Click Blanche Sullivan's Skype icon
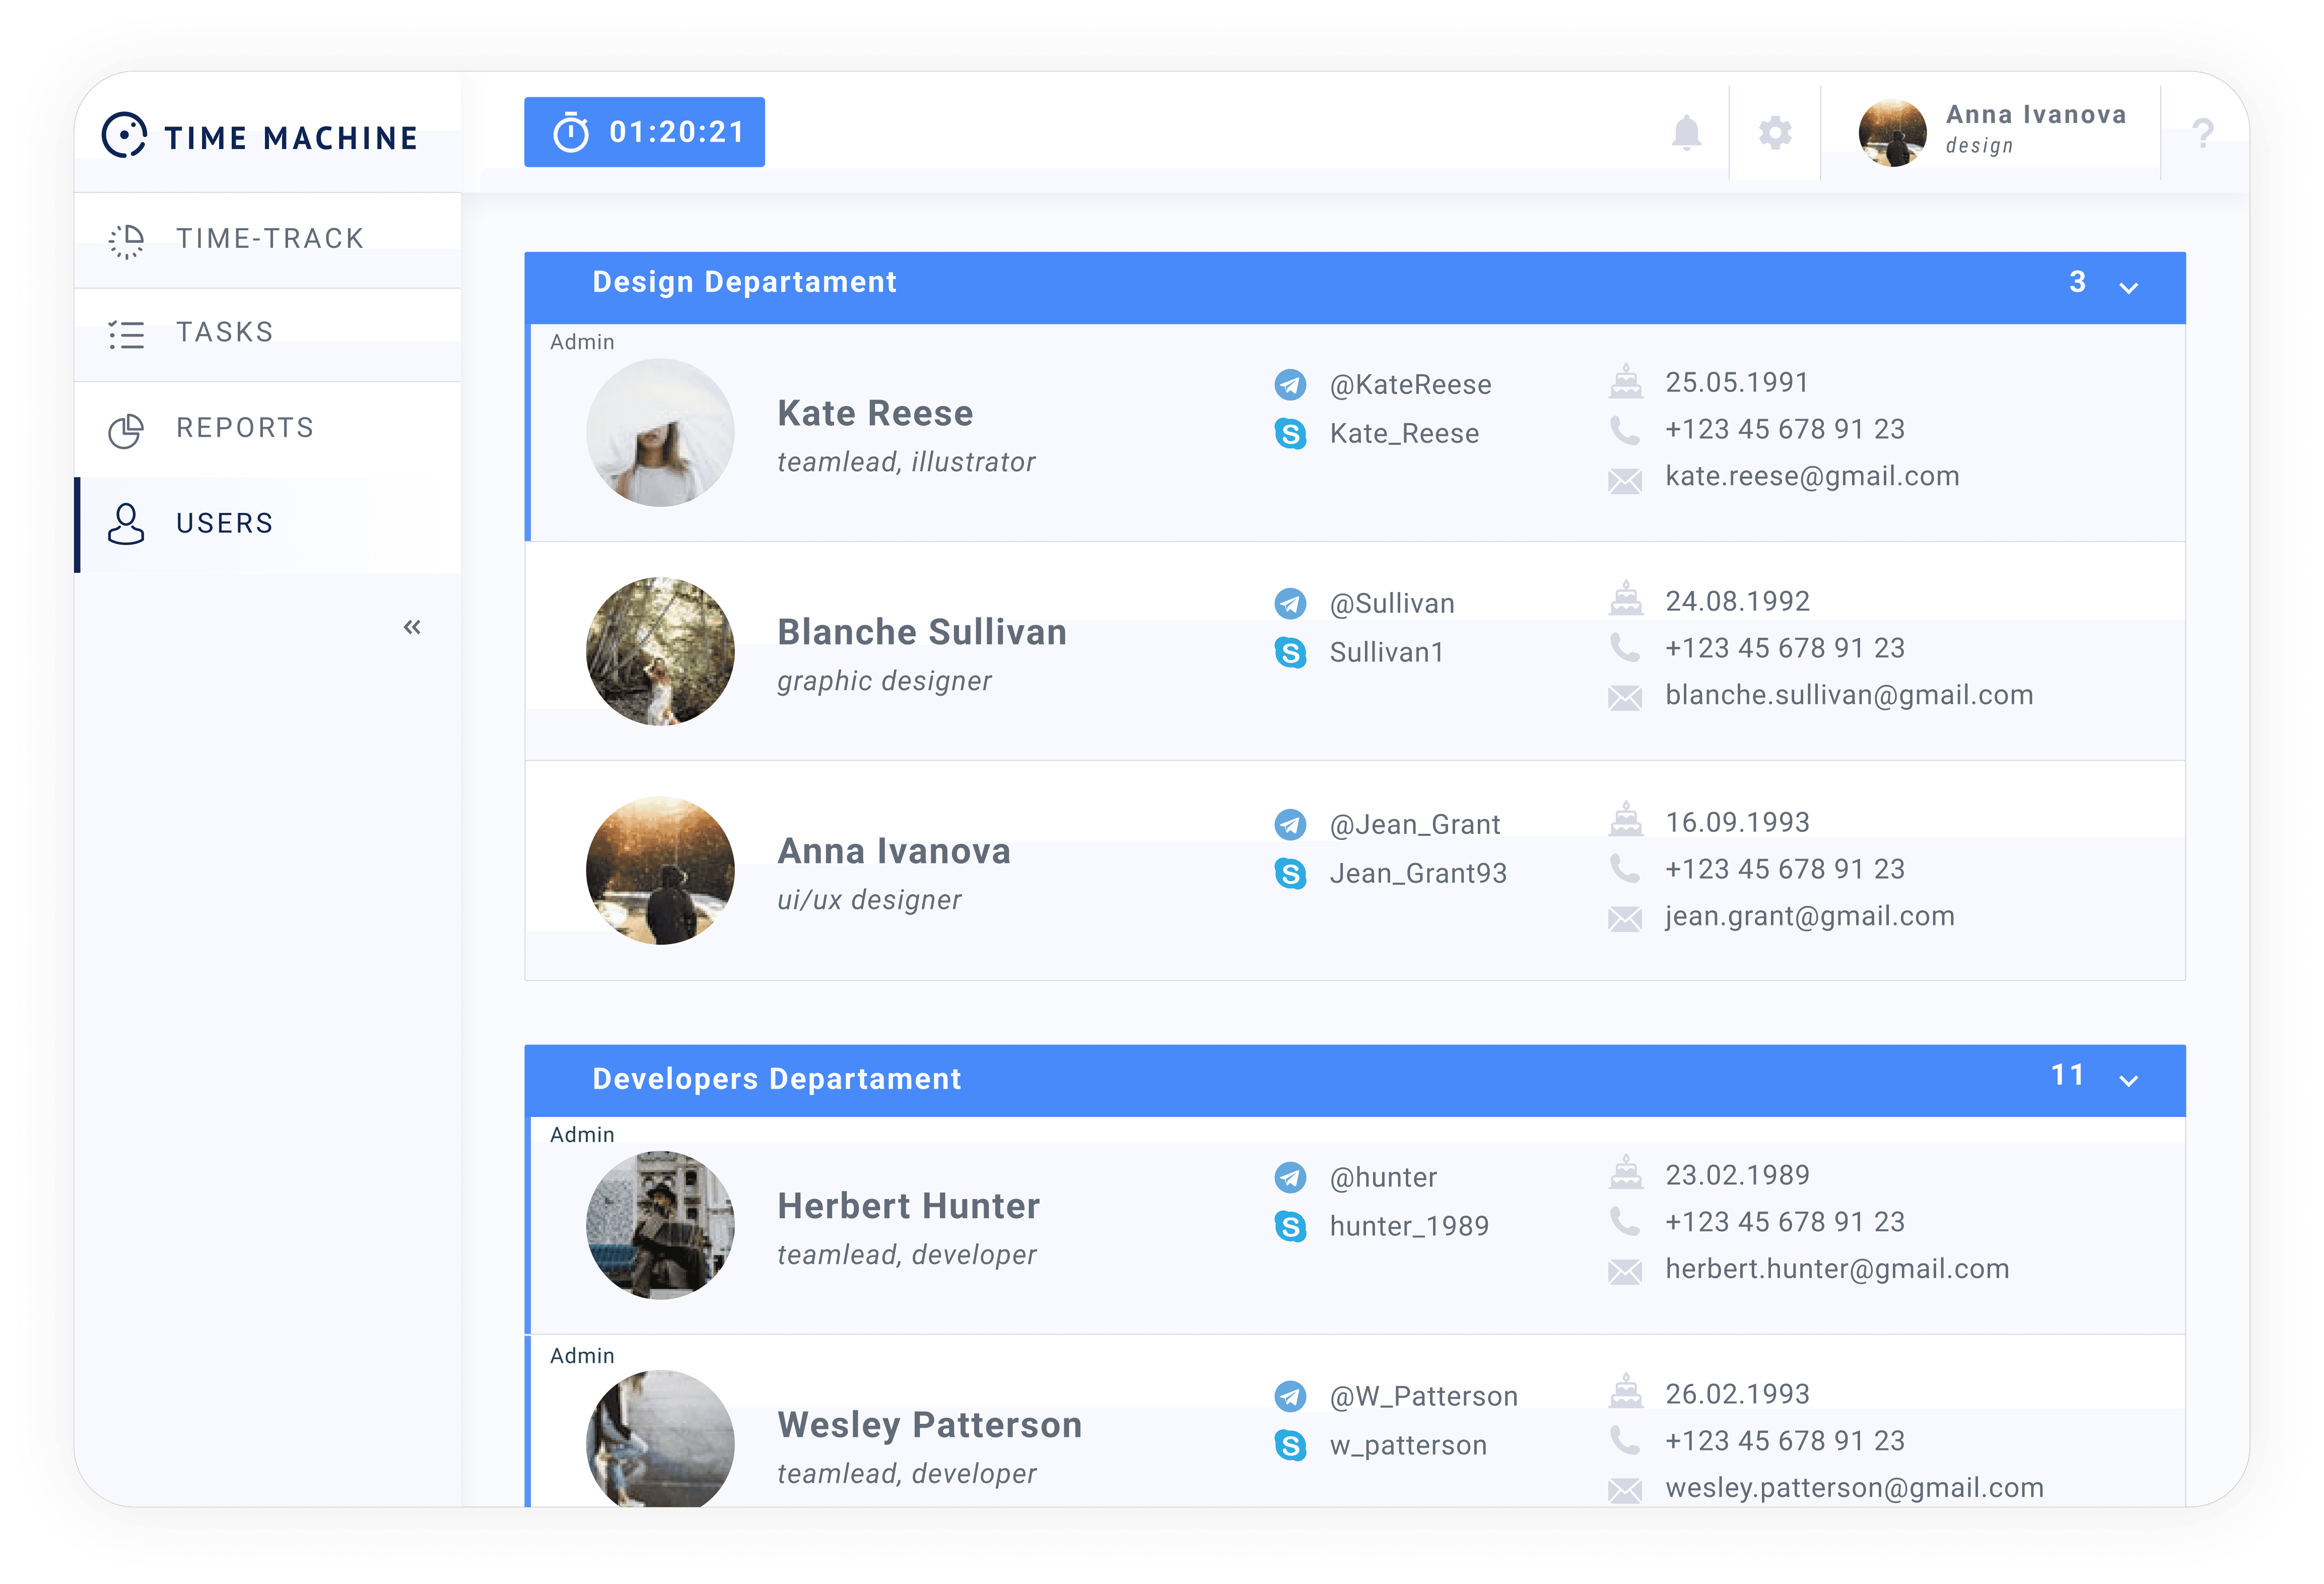Viewport: 2324px width, 1584px height. pos(1290,653)
